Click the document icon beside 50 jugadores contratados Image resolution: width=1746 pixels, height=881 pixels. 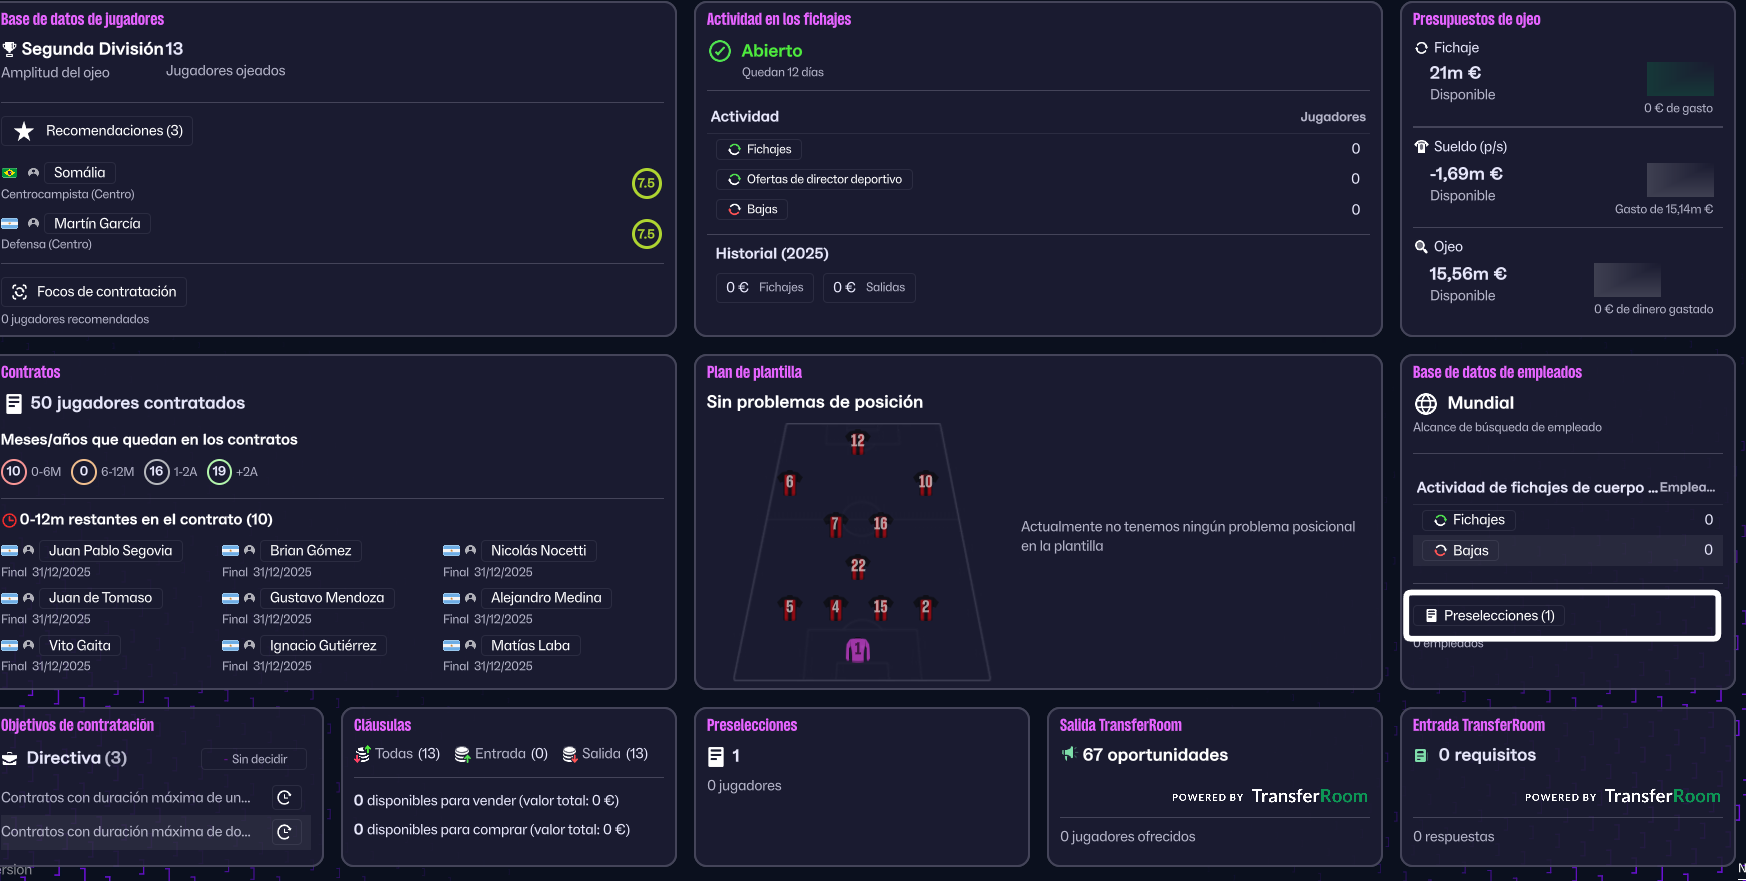pyautogui.click(x=14, y=404)
